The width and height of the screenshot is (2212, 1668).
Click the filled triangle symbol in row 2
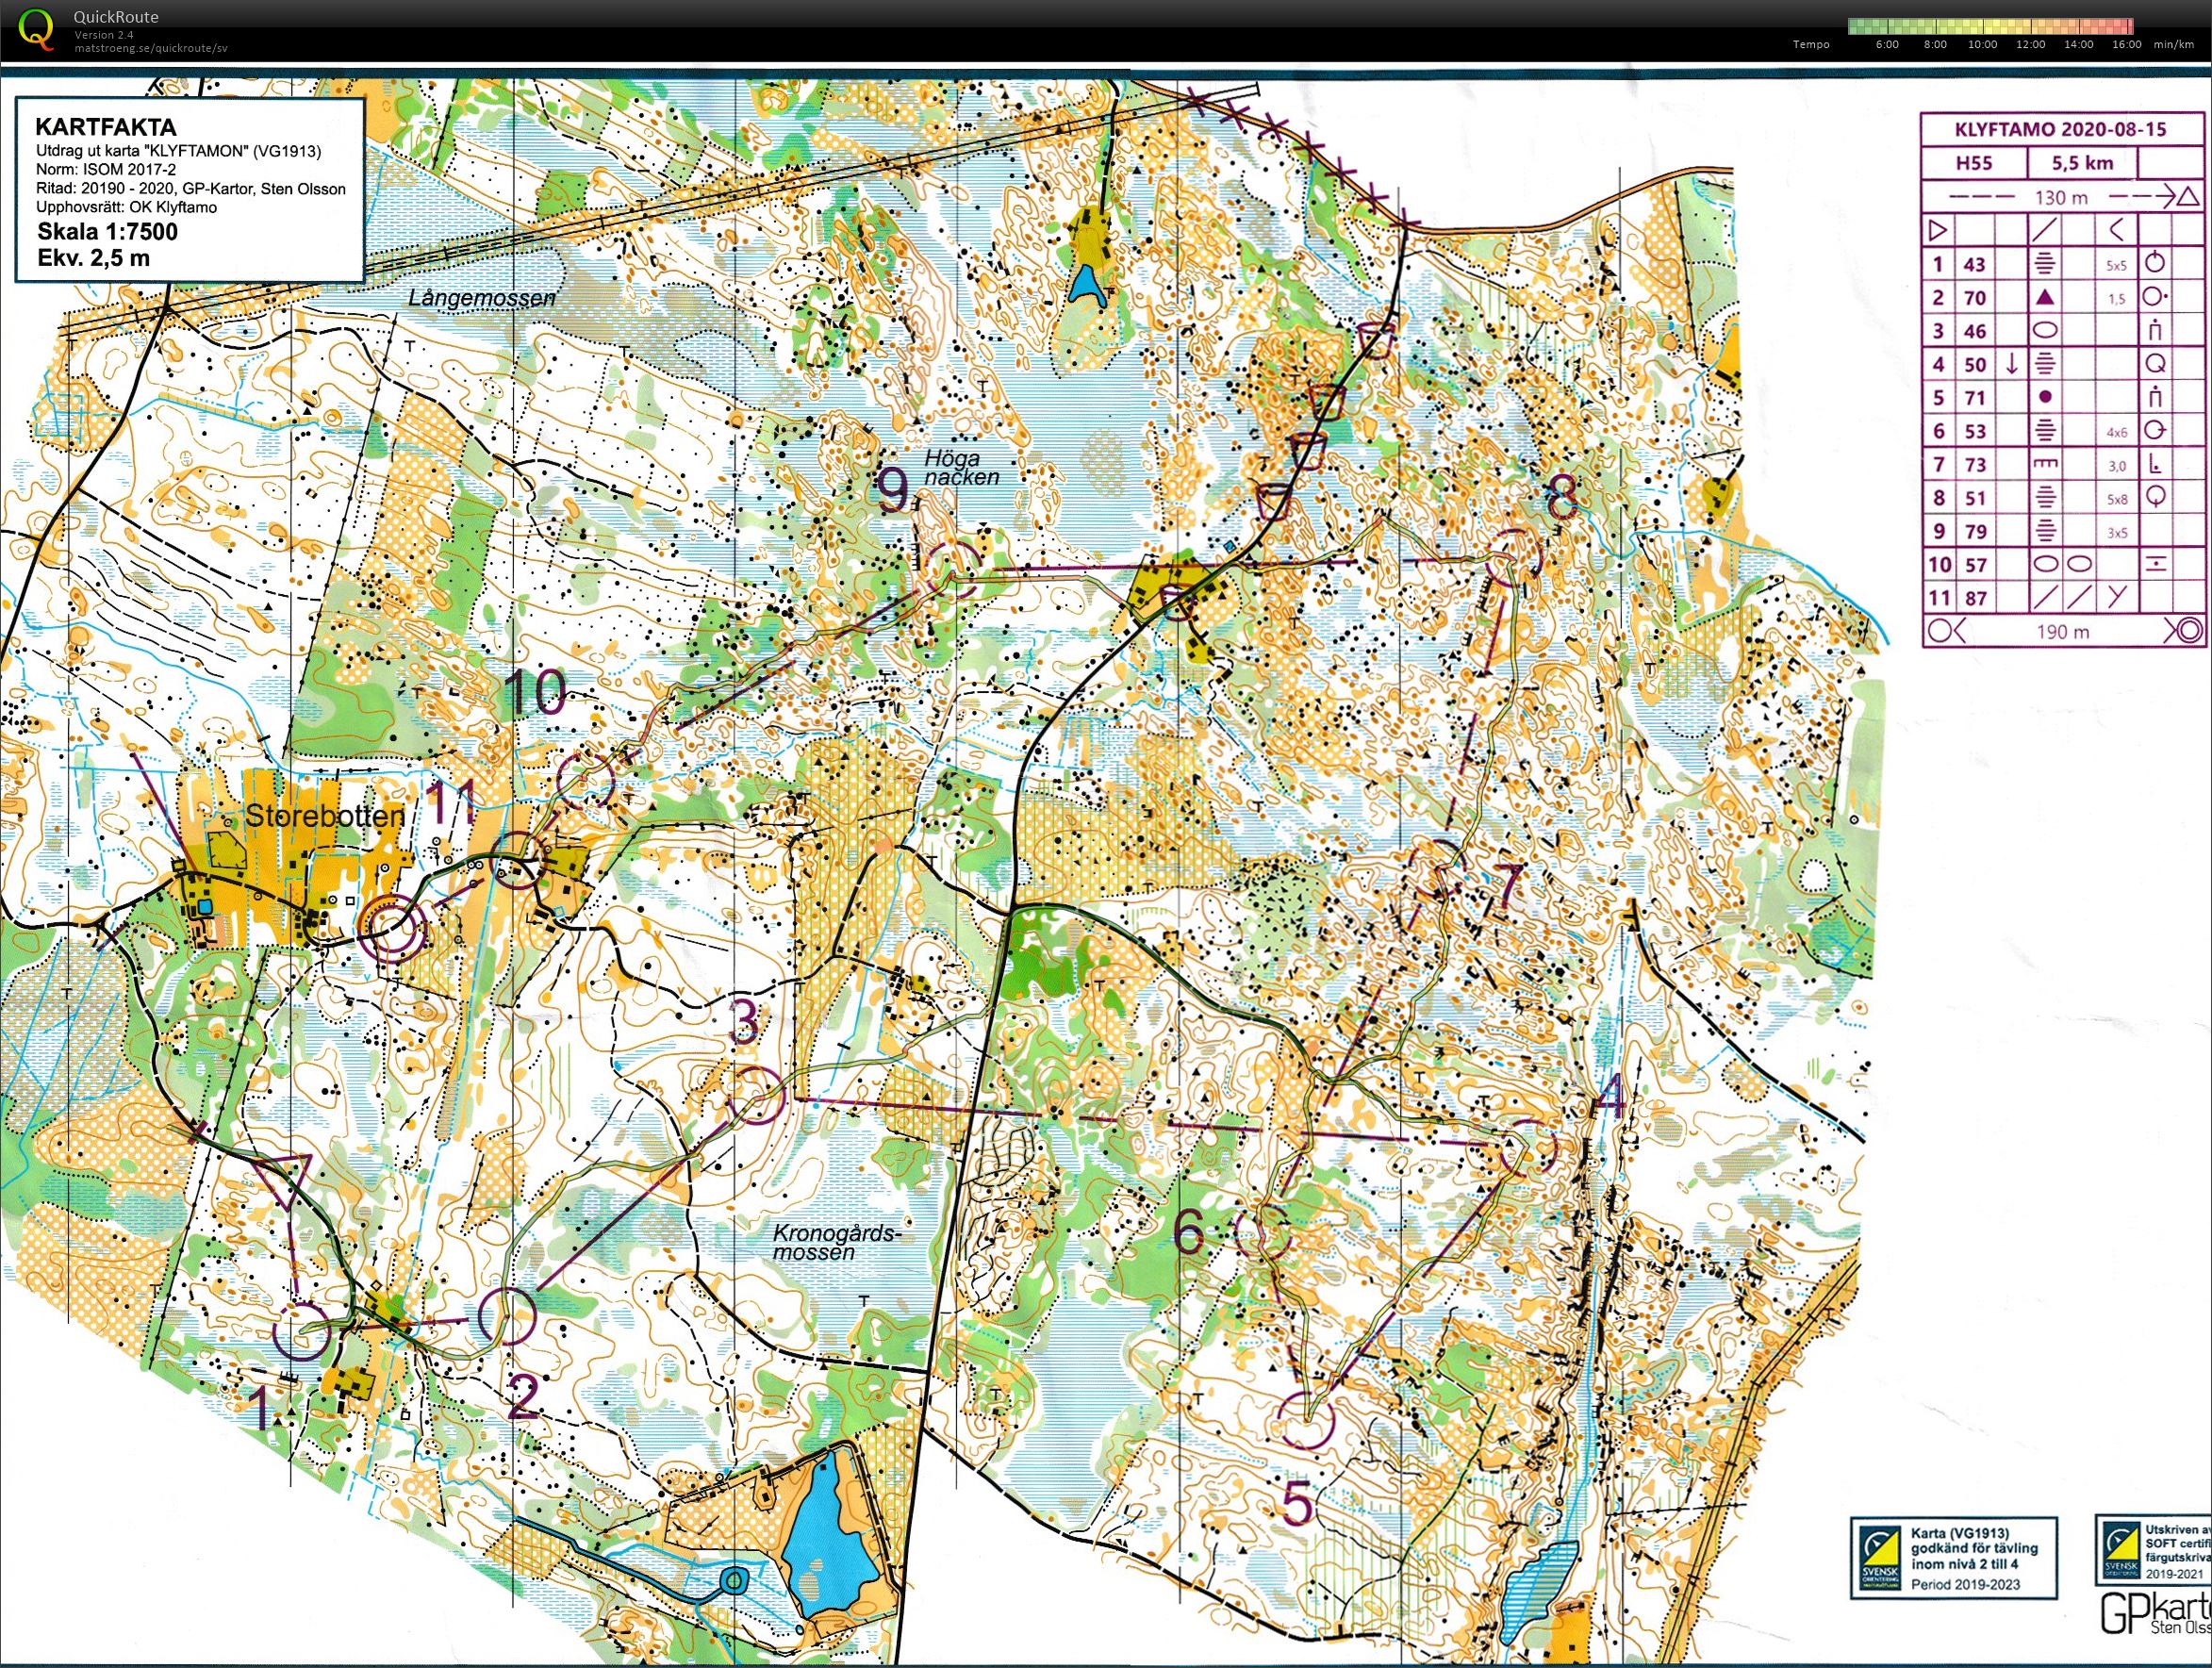pos(2046,297)
